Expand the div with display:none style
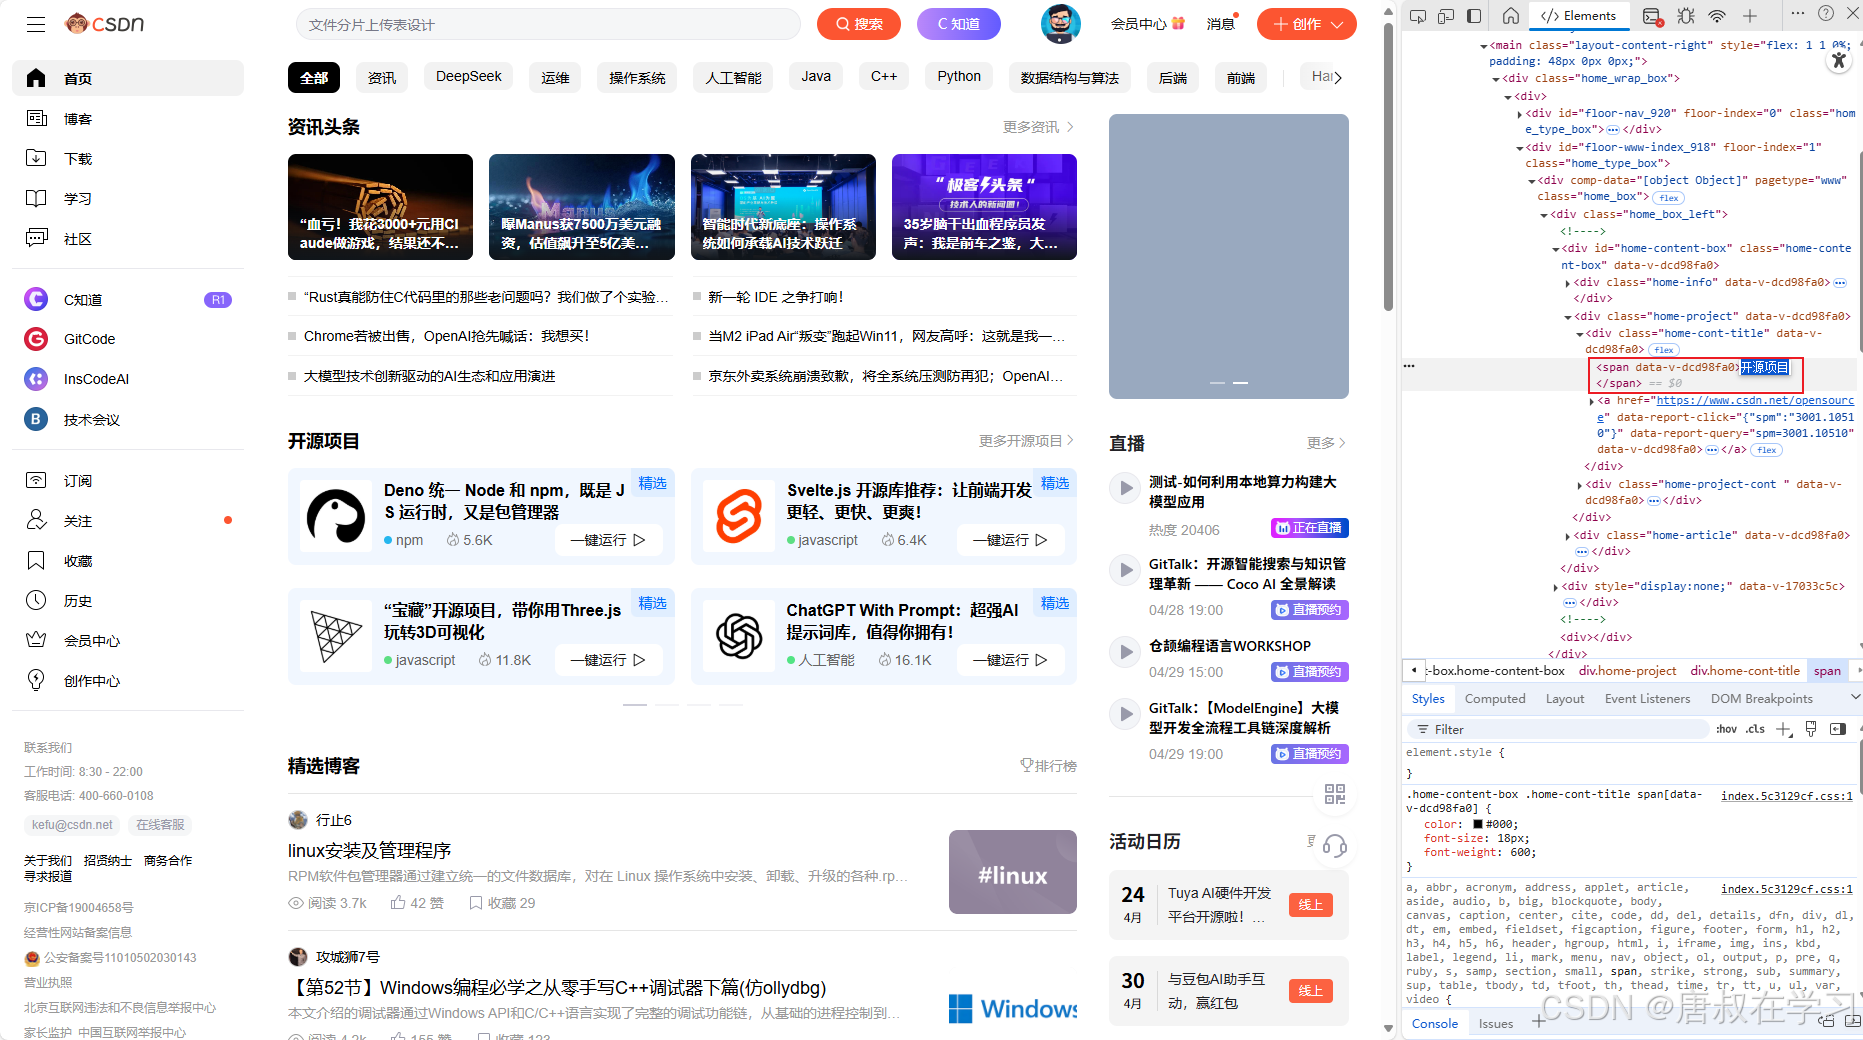The image size is (1863, 1040). coord(1556,586)
